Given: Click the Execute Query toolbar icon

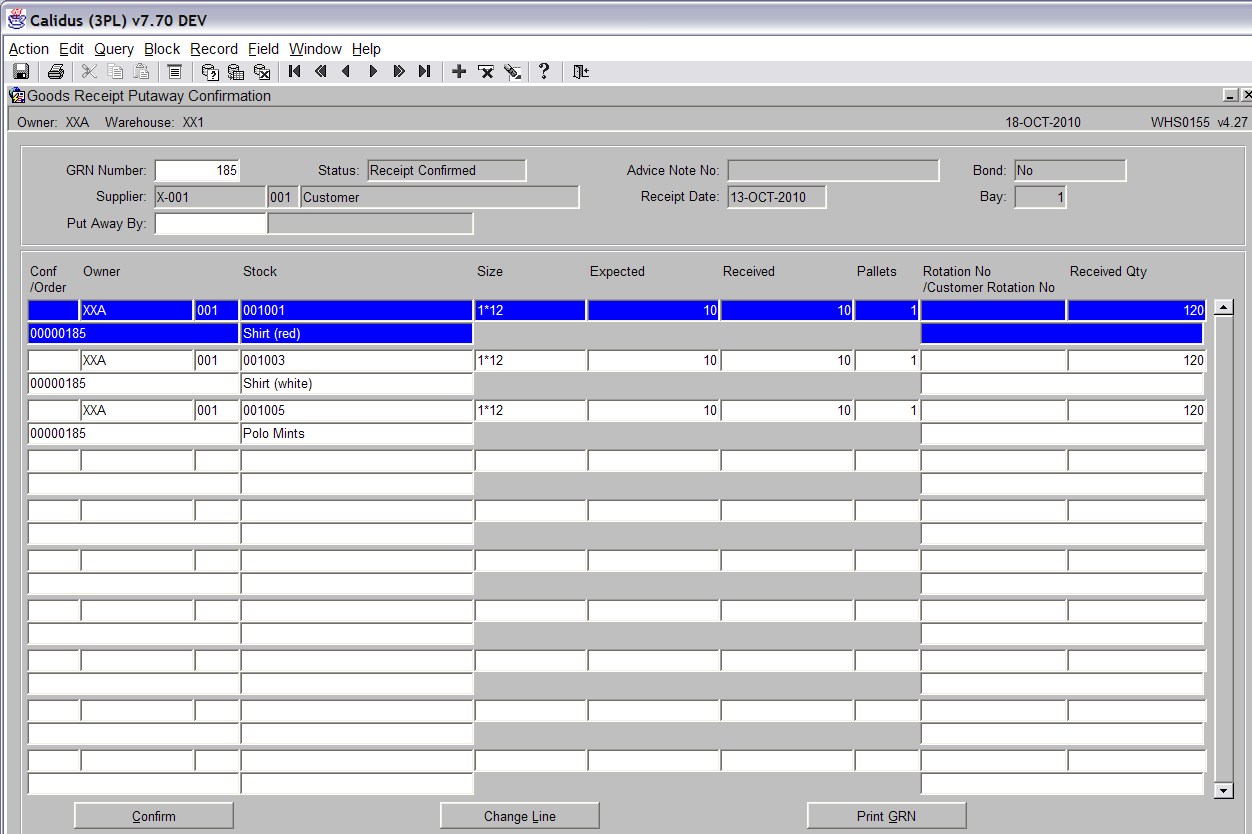Looking at the screenshot, I should (236, 71).
